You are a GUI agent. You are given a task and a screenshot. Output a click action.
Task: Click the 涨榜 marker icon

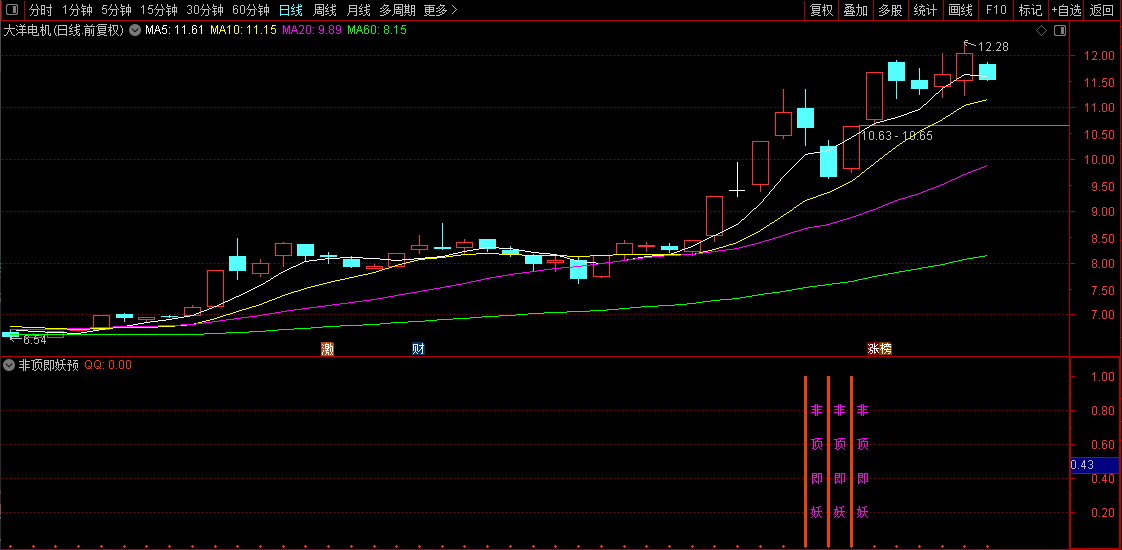pos(879,349)
